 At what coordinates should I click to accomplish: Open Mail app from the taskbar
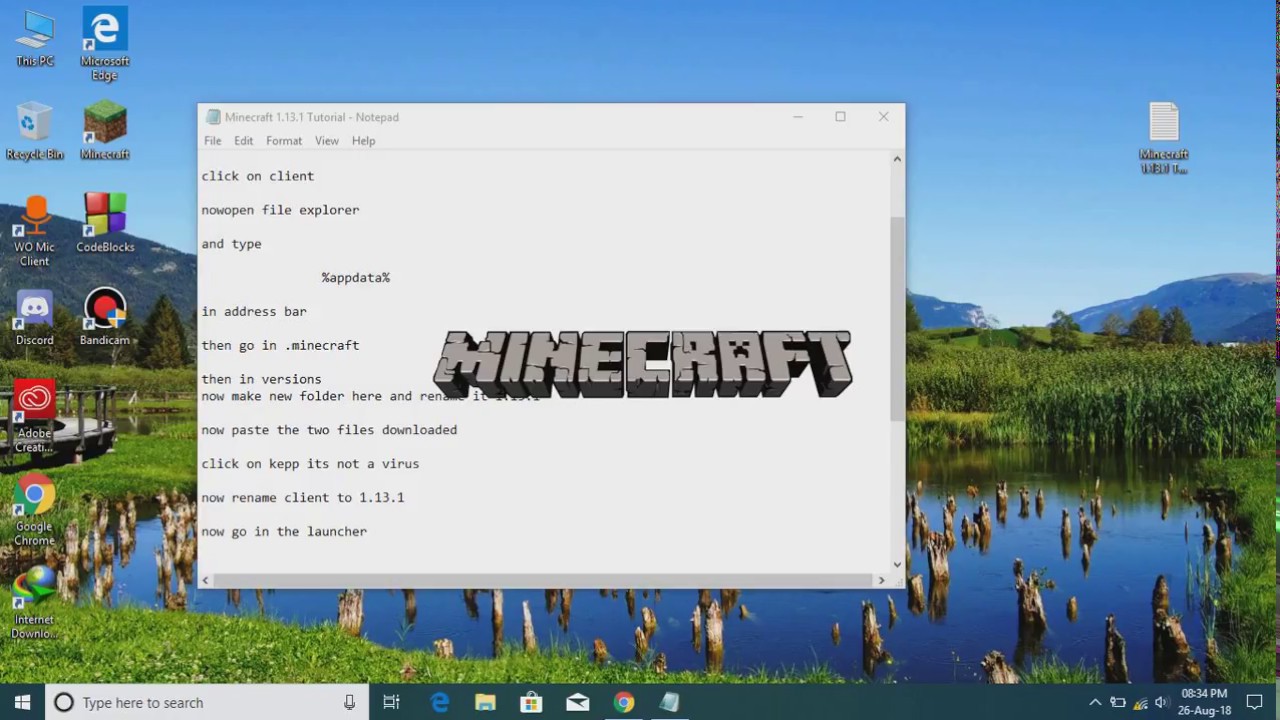[x=577, y=702]
